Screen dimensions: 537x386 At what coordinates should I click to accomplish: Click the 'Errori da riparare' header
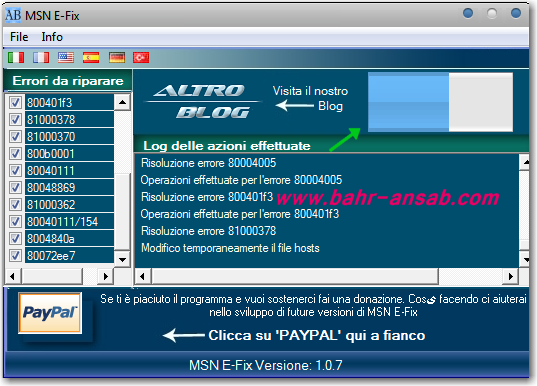click(x=68, y=81)
